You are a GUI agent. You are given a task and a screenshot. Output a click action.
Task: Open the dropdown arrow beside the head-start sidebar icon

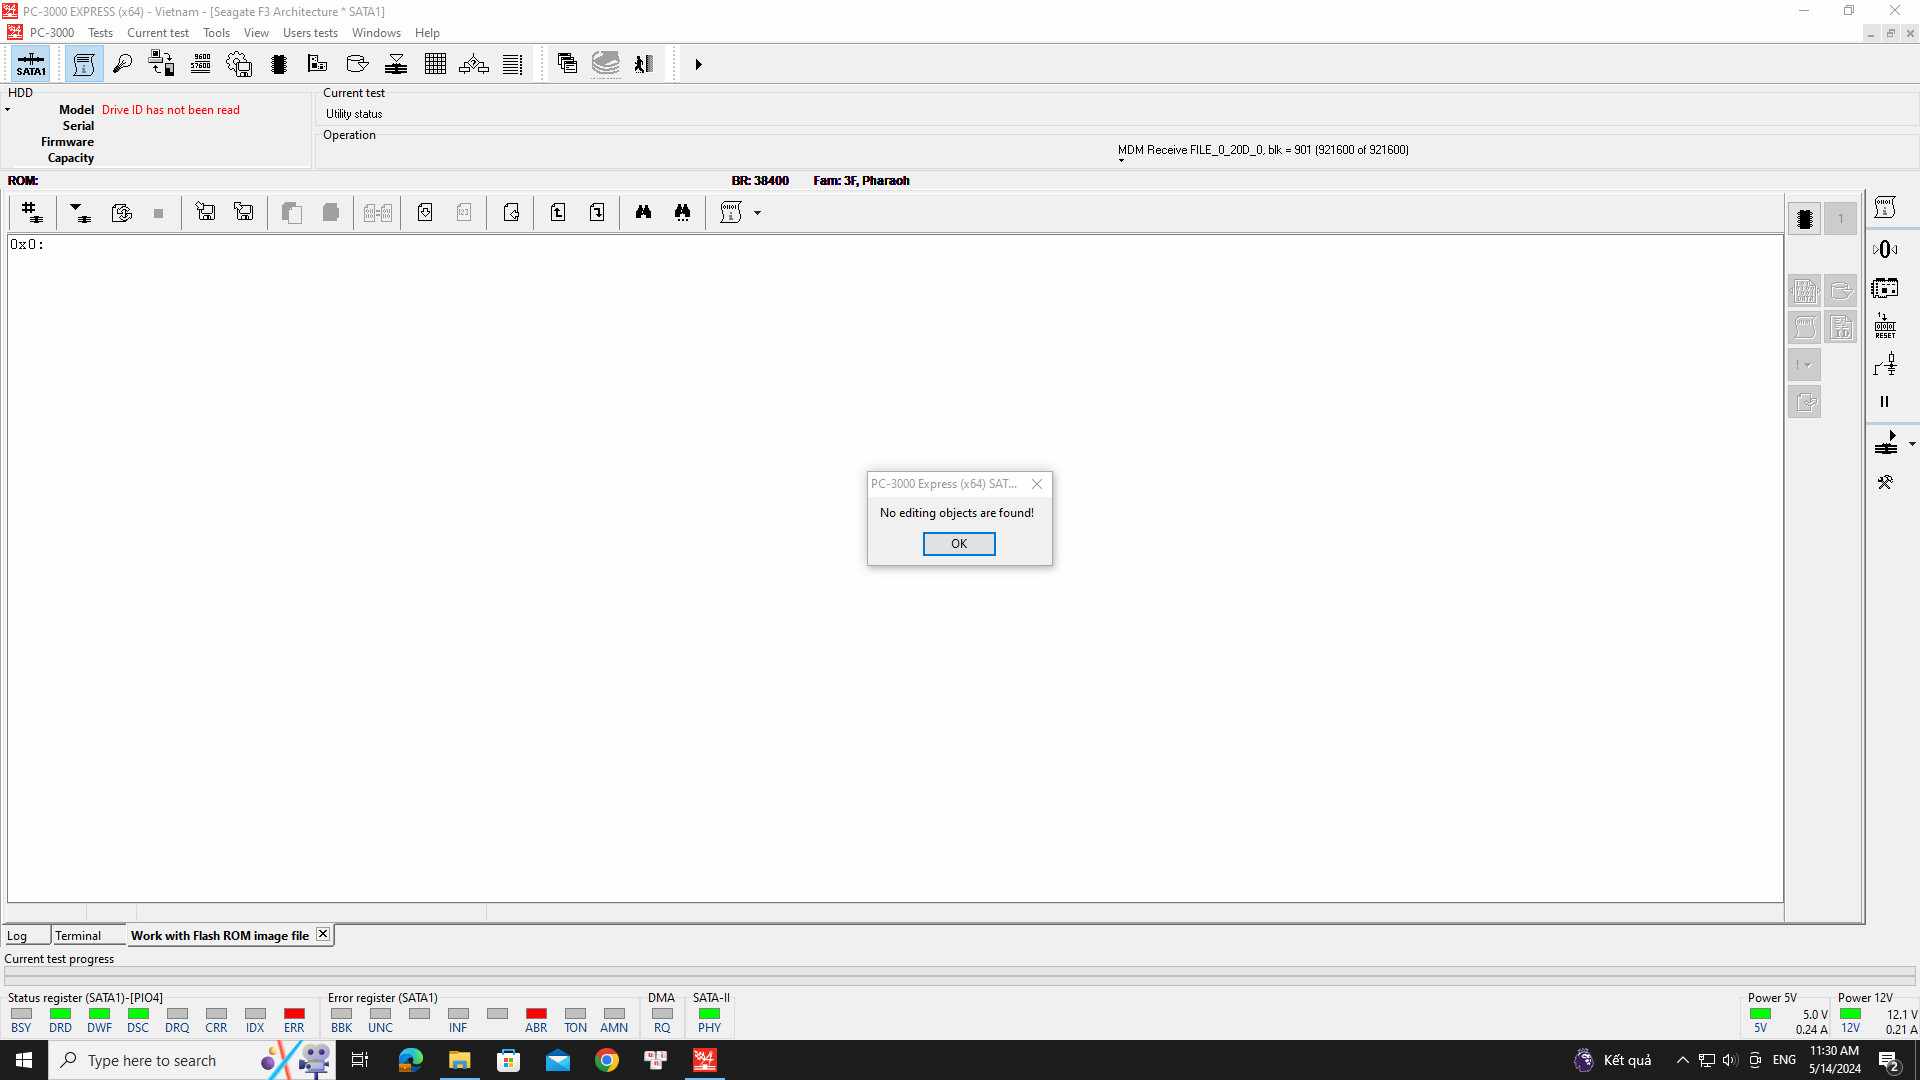click(1912, 444)
